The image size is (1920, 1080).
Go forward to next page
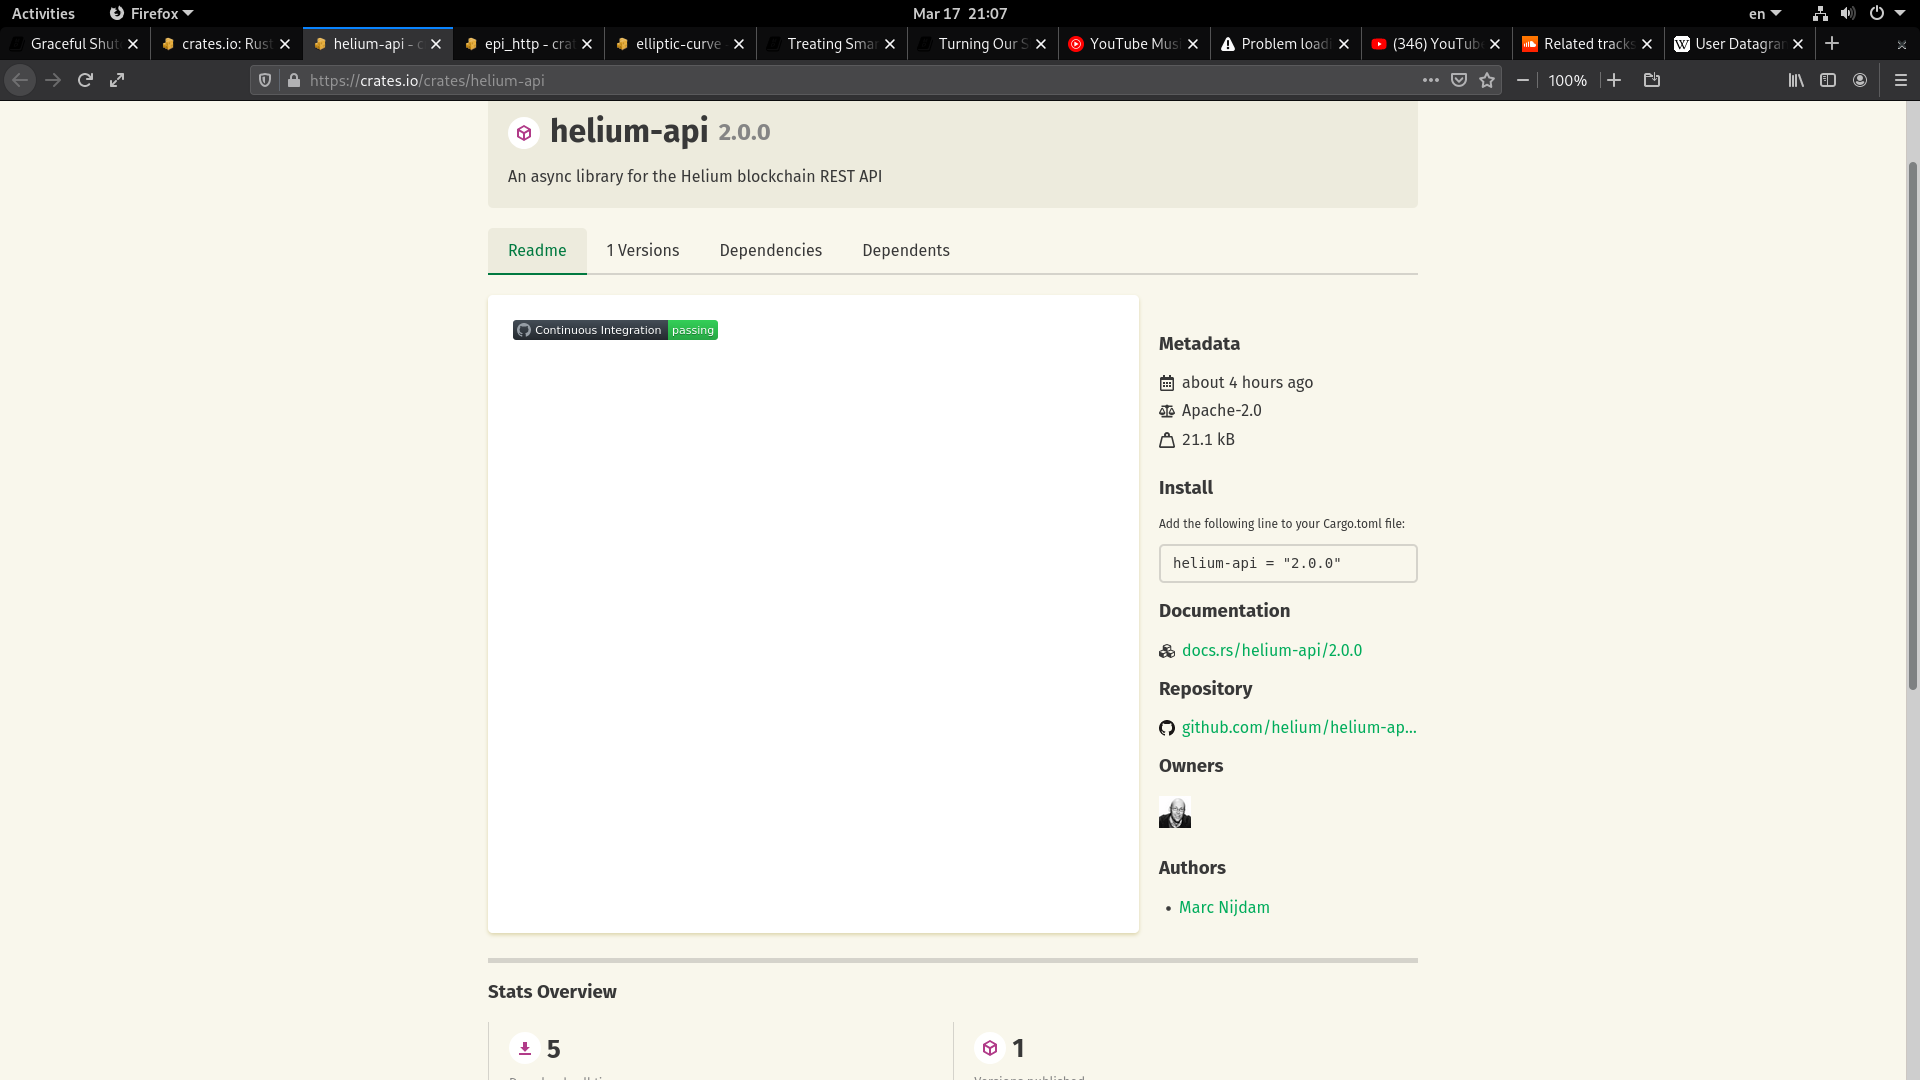[53, 80]
